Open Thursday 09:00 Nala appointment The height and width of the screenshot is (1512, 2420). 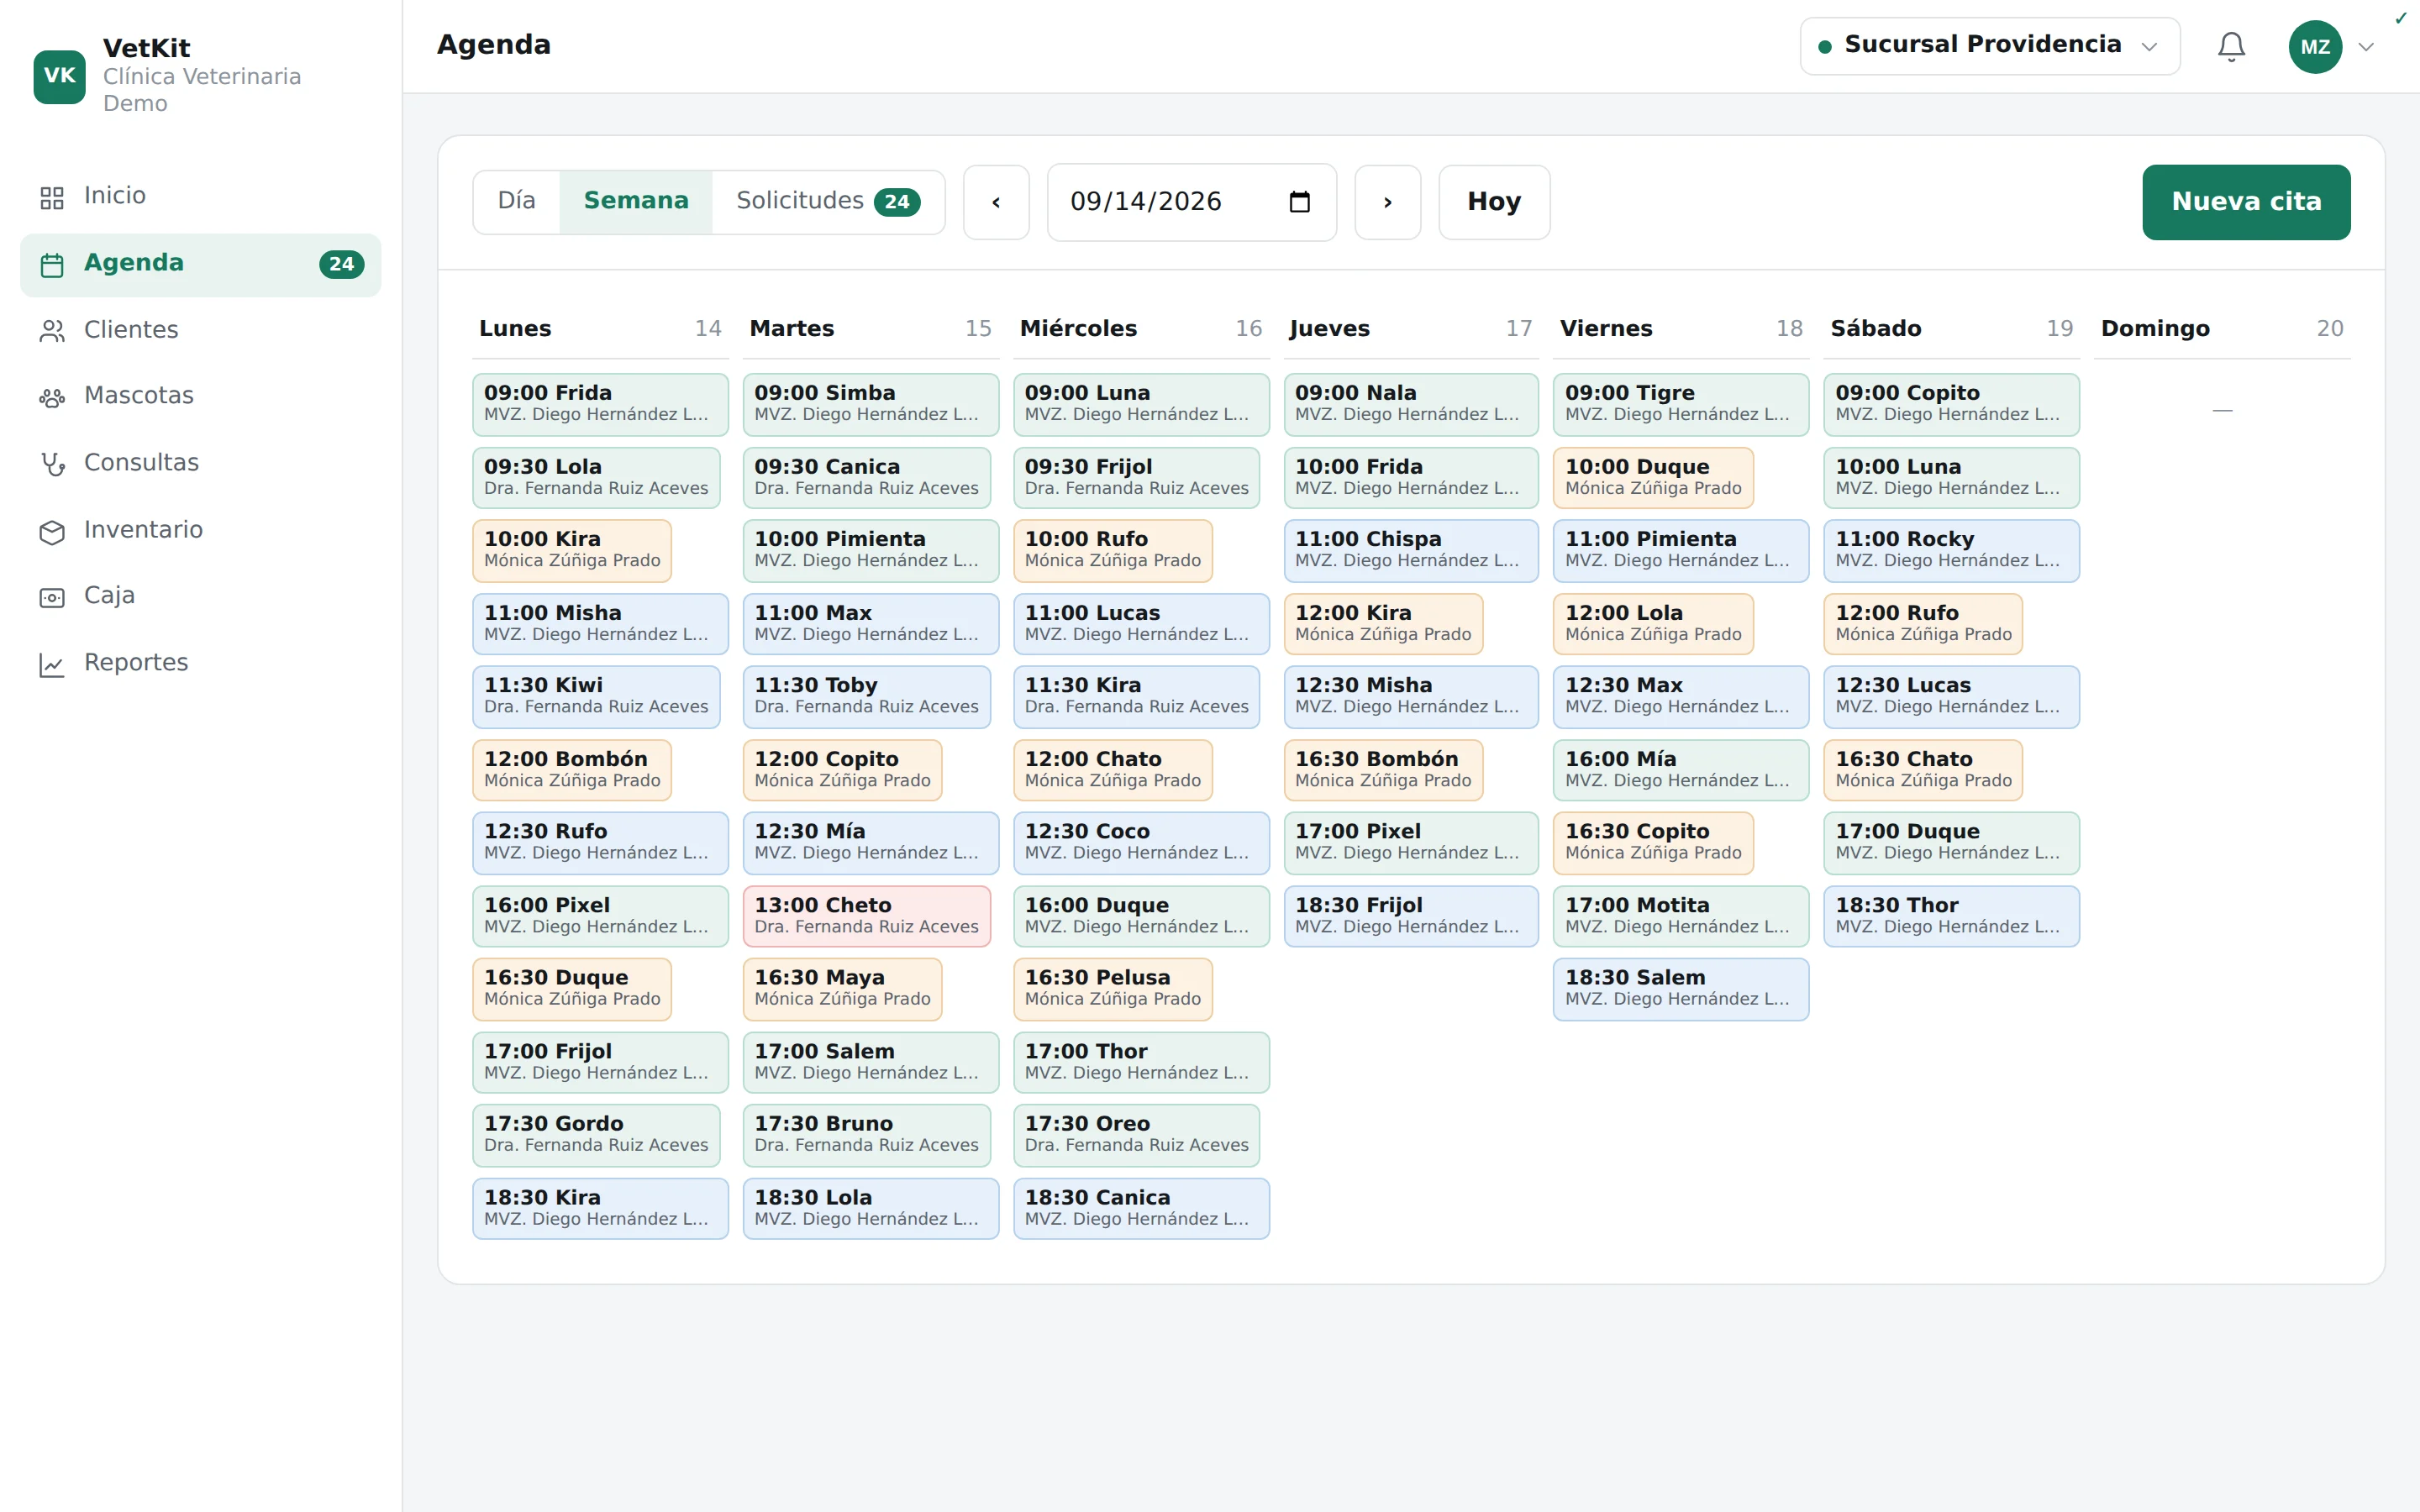[1410, 404]
